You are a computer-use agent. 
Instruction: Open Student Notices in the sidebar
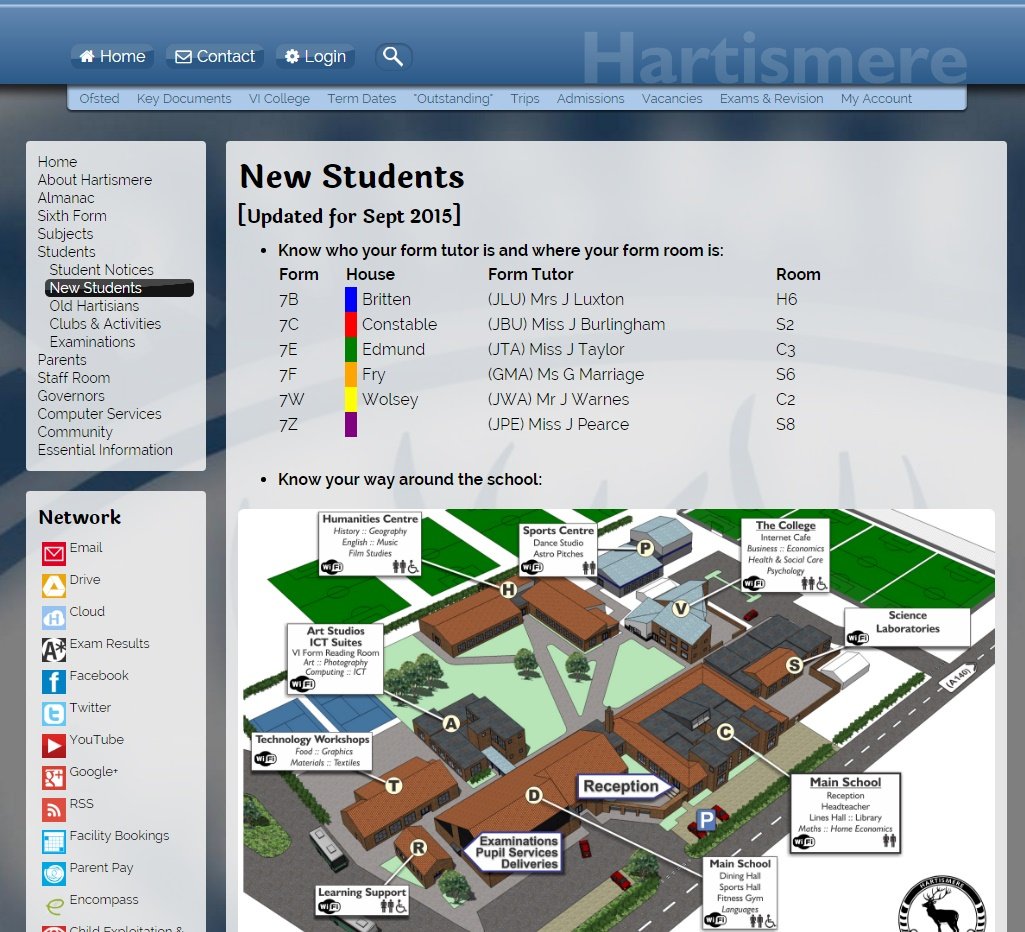coord(101,270)
